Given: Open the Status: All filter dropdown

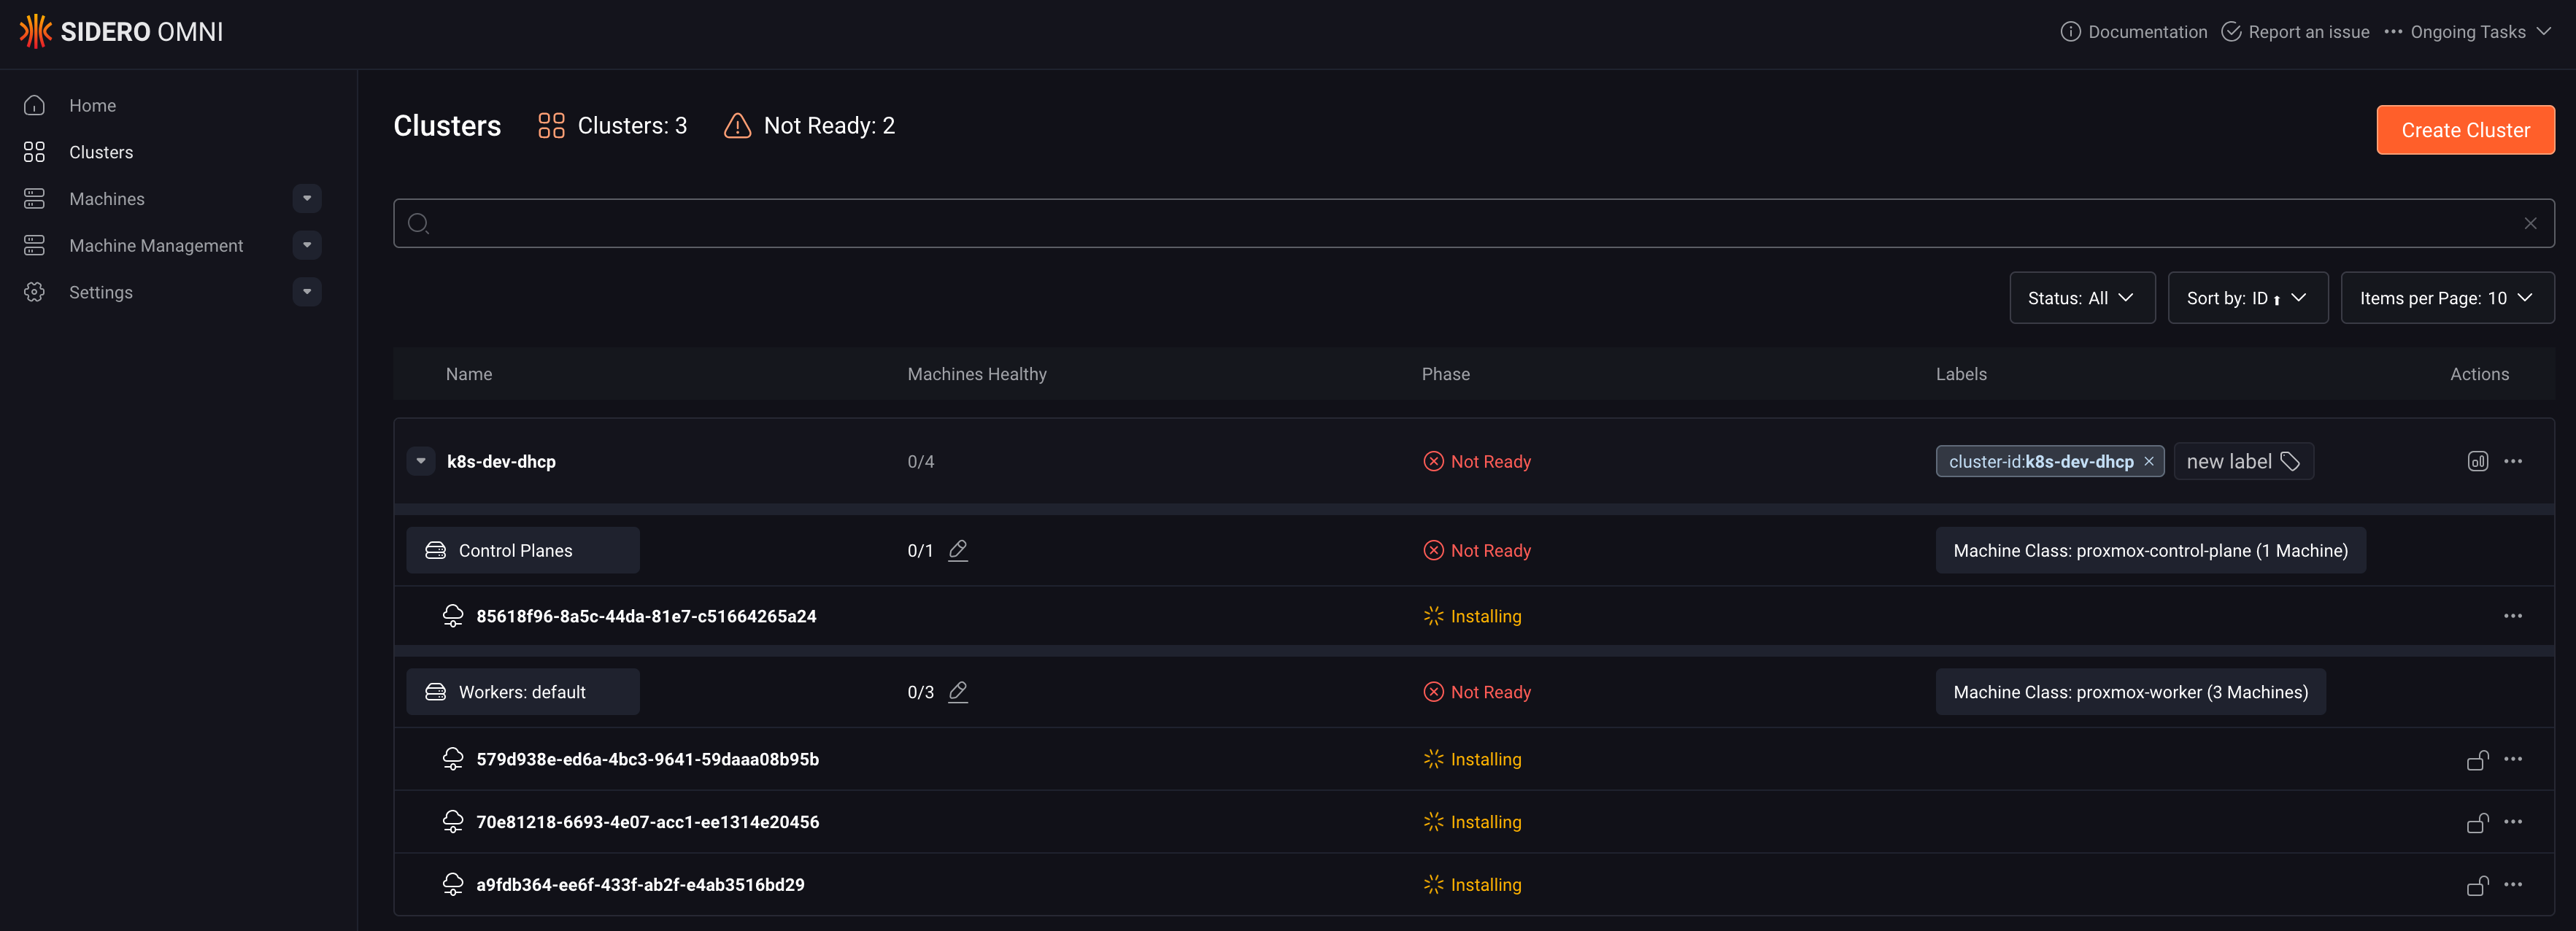Looking at the screenshot, I should tap(2082, 297).
